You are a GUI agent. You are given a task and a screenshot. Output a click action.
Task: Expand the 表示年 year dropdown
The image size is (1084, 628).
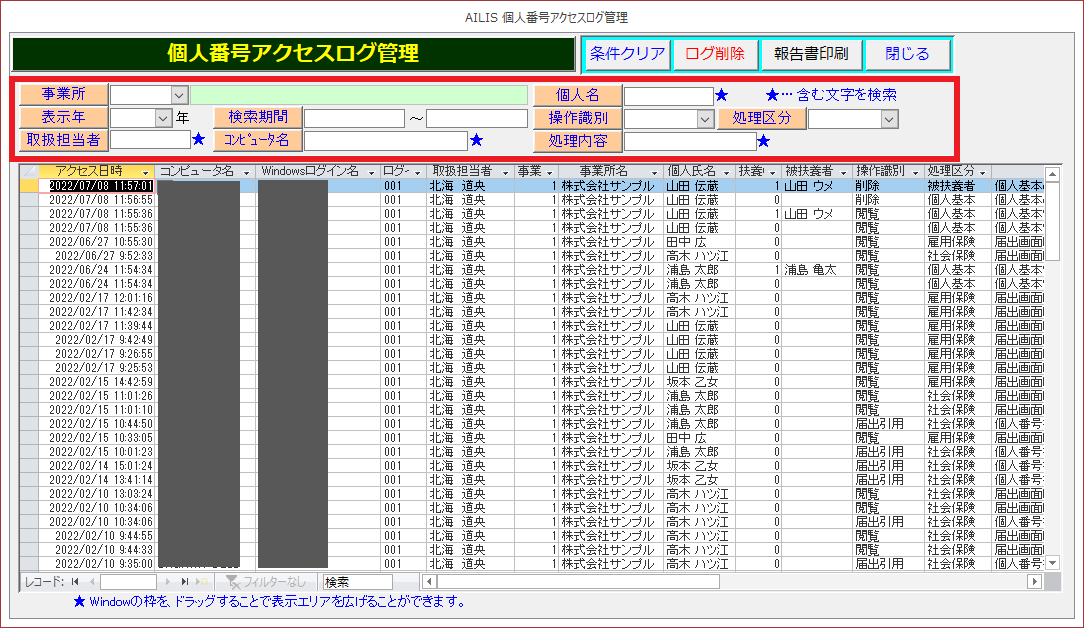(x=164, y=118)
